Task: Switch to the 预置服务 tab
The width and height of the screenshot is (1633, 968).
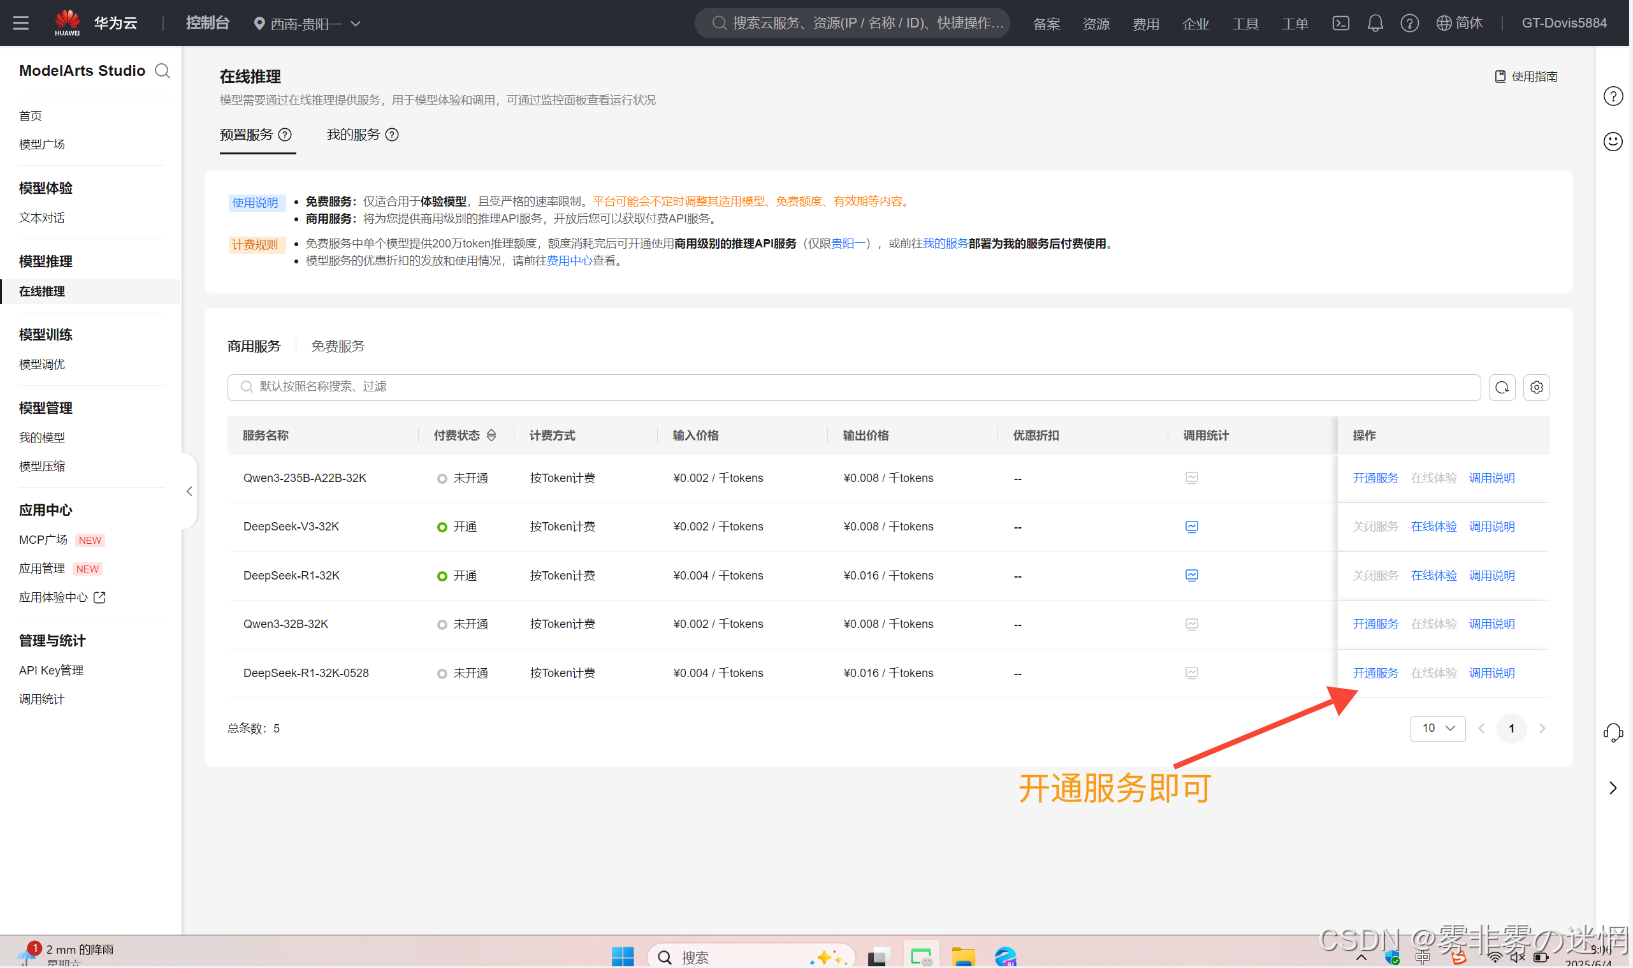Action: [x=246, y=135]
